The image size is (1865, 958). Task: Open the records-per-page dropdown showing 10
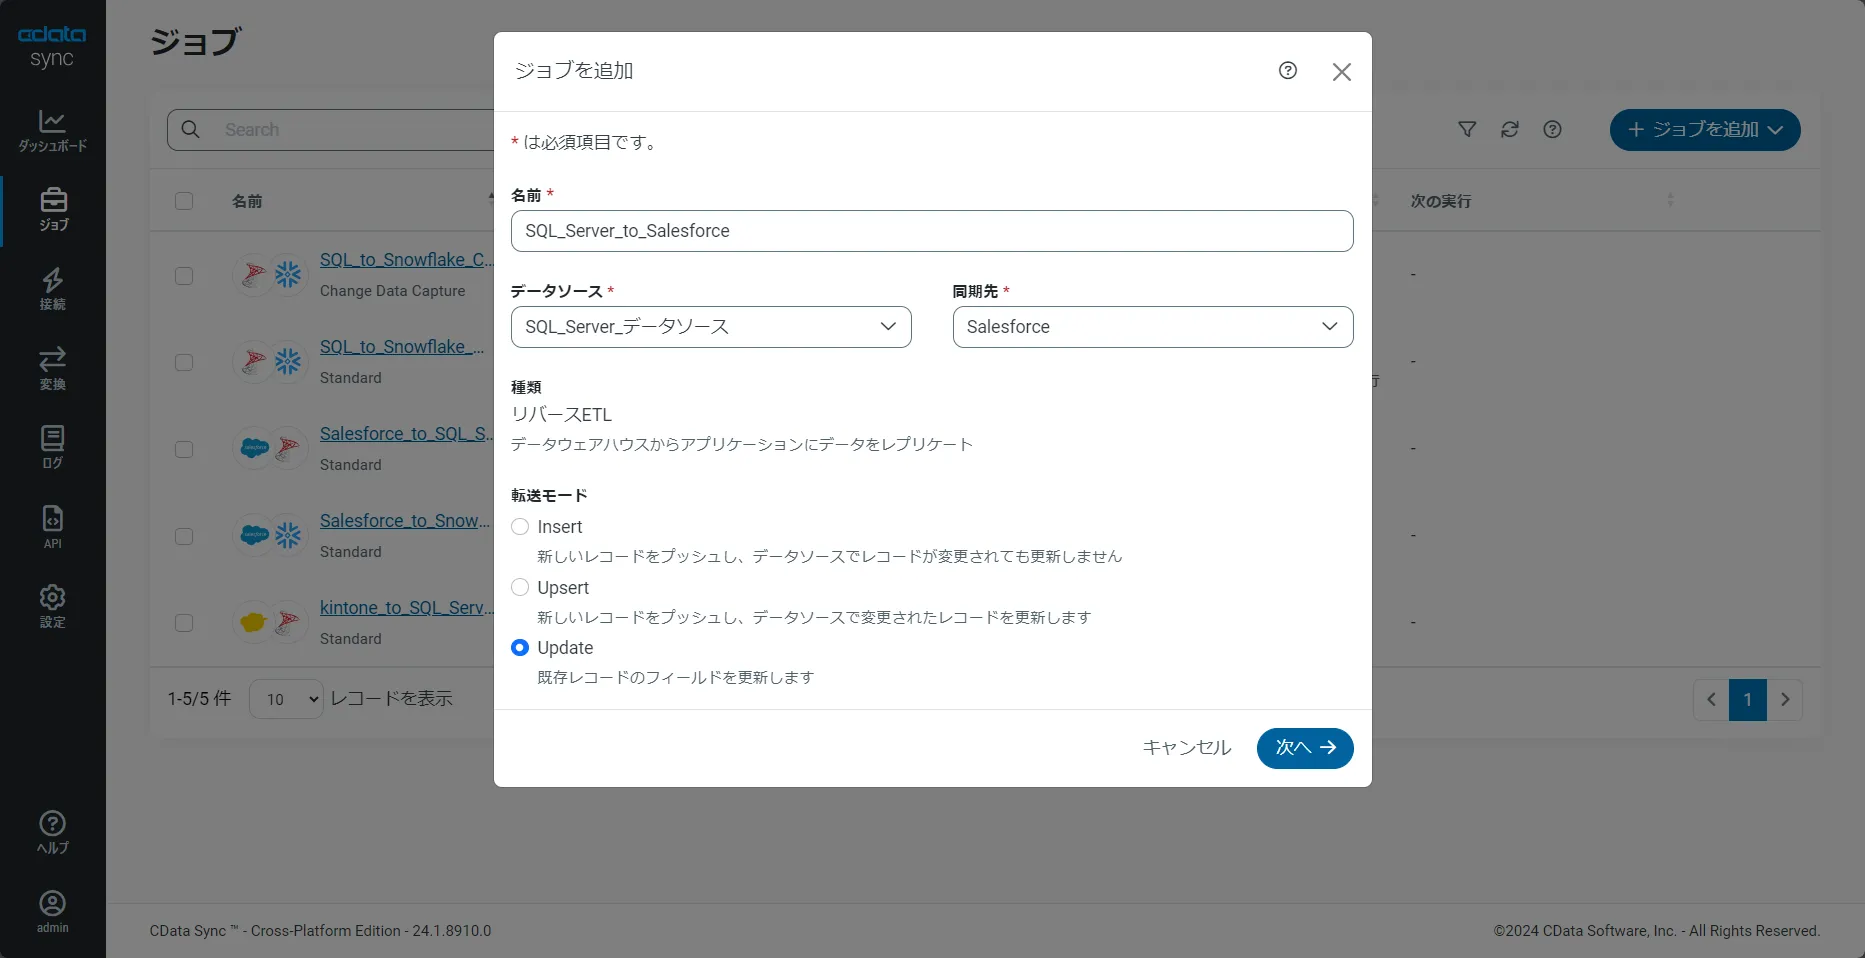[285, 699]
